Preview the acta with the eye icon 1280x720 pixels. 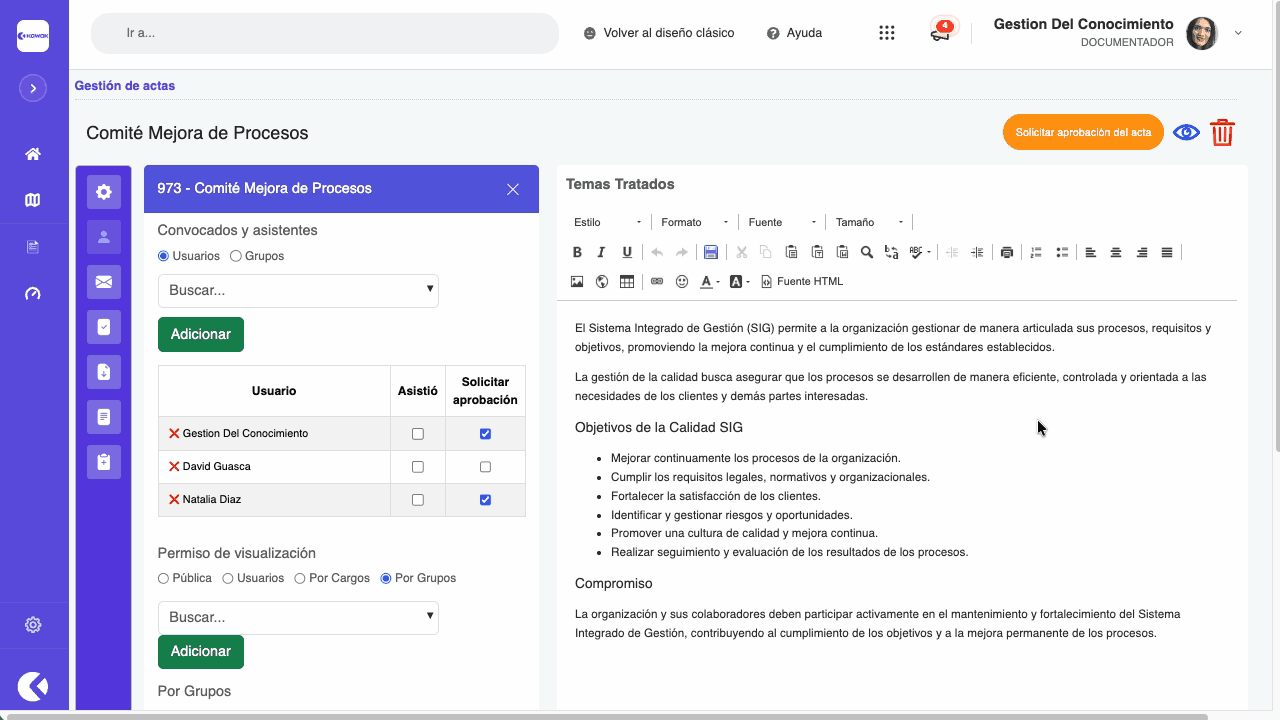(x=1186, y=132)
